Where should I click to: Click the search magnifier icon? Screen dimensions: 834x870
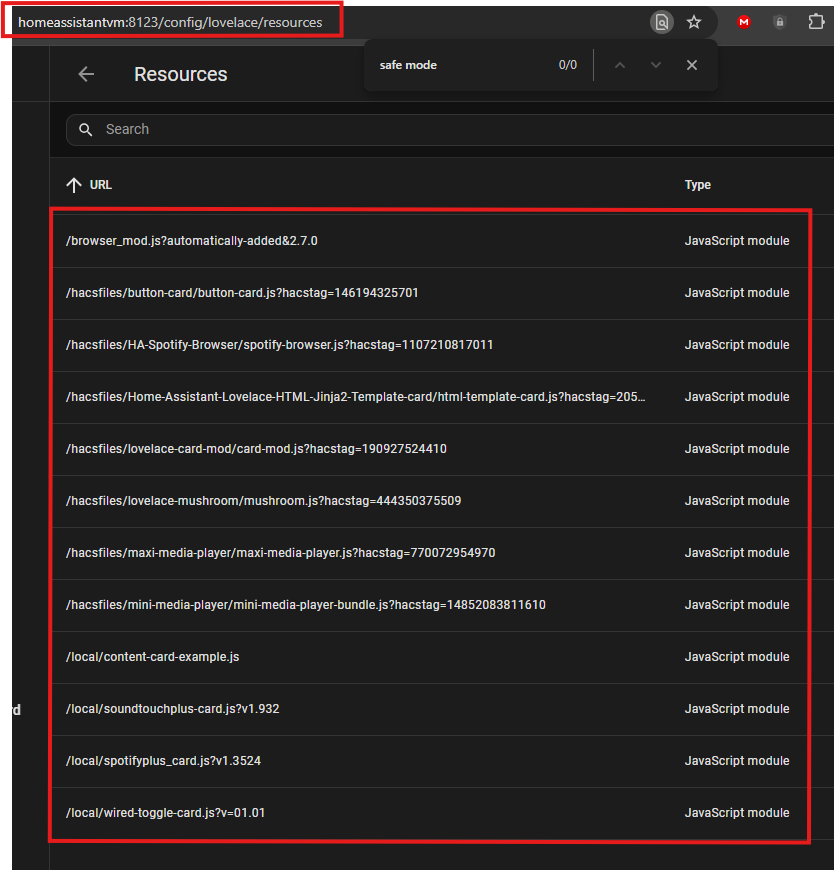[x=85, y=130]
